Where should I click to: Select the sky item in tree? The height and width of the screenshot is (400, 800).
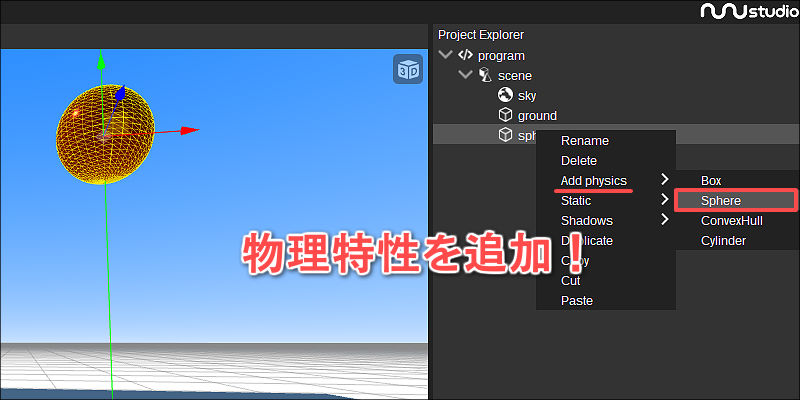(x=527, y=95)
